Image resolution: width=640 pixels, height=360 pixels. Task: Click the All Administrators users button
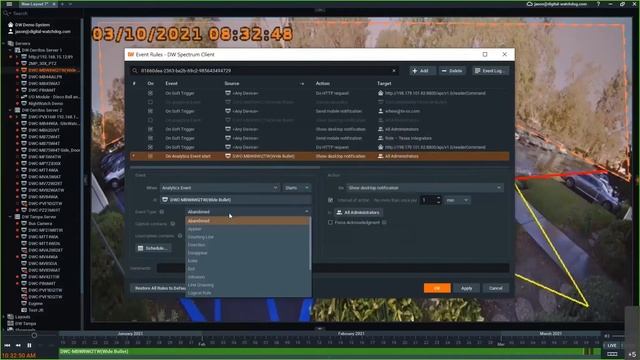(358, 212)
